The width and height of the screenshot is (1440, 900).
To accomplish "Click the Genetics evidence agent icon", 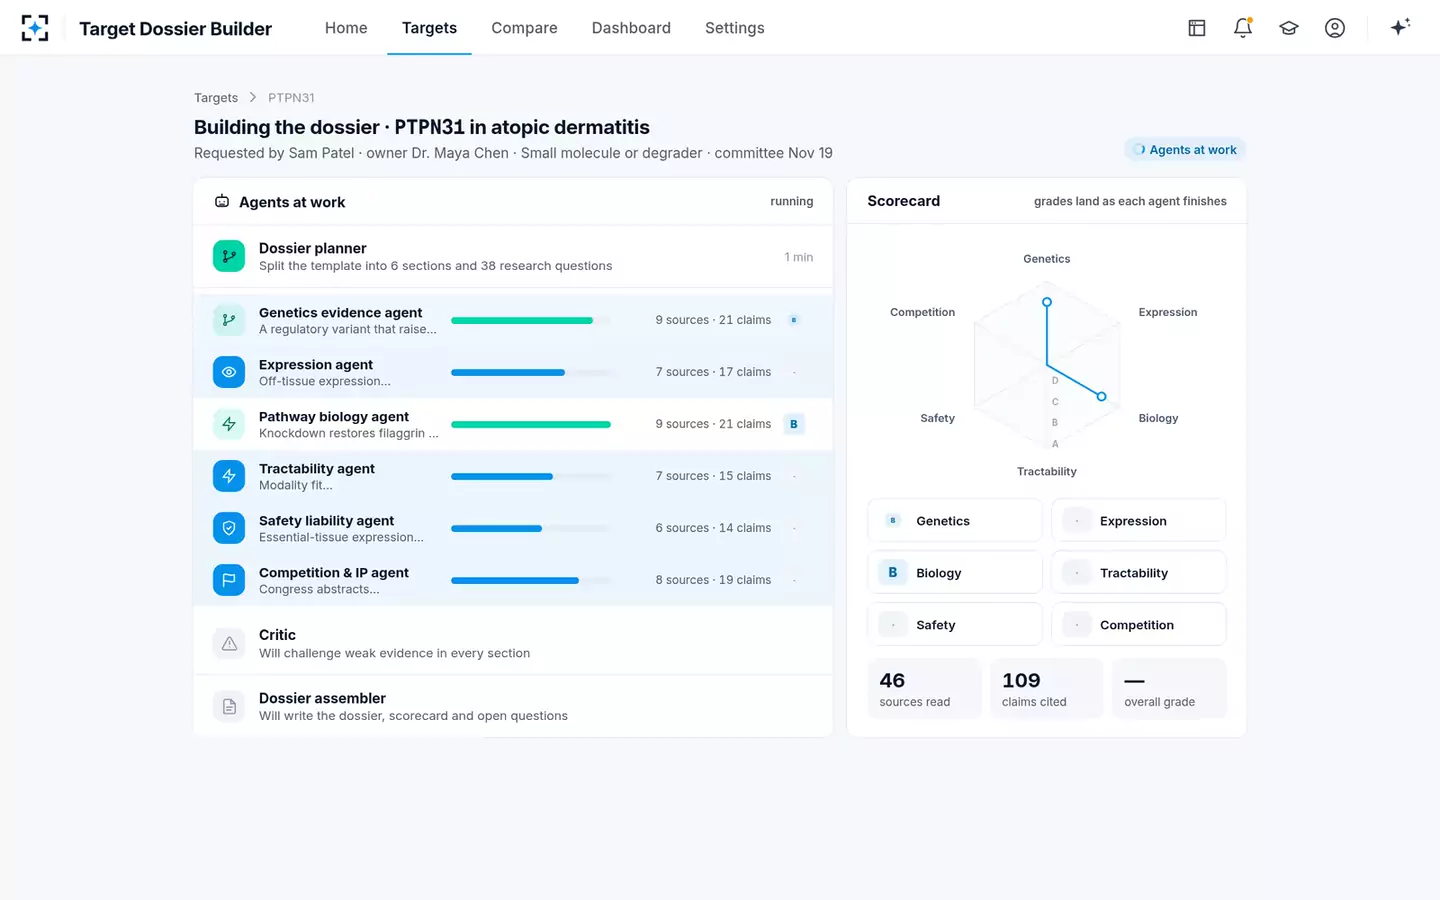I will coord(229,320).
